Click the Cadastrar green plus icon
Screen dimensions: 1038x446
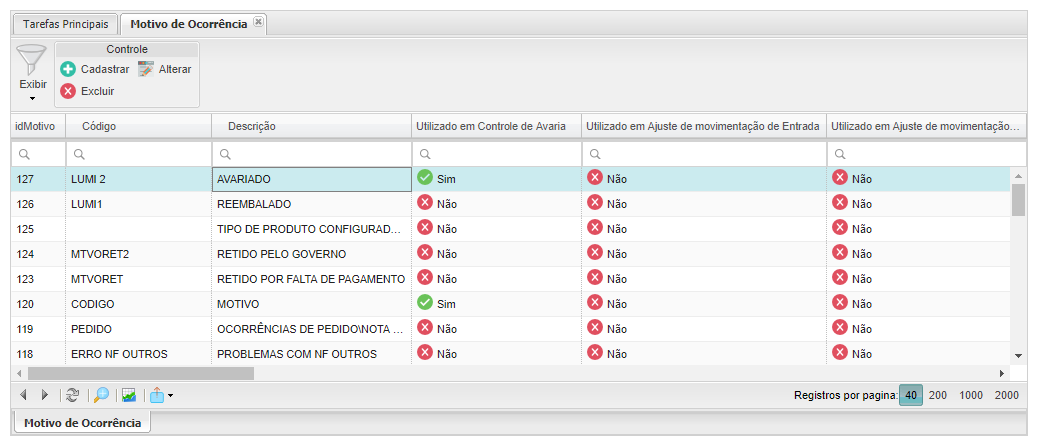68,69
